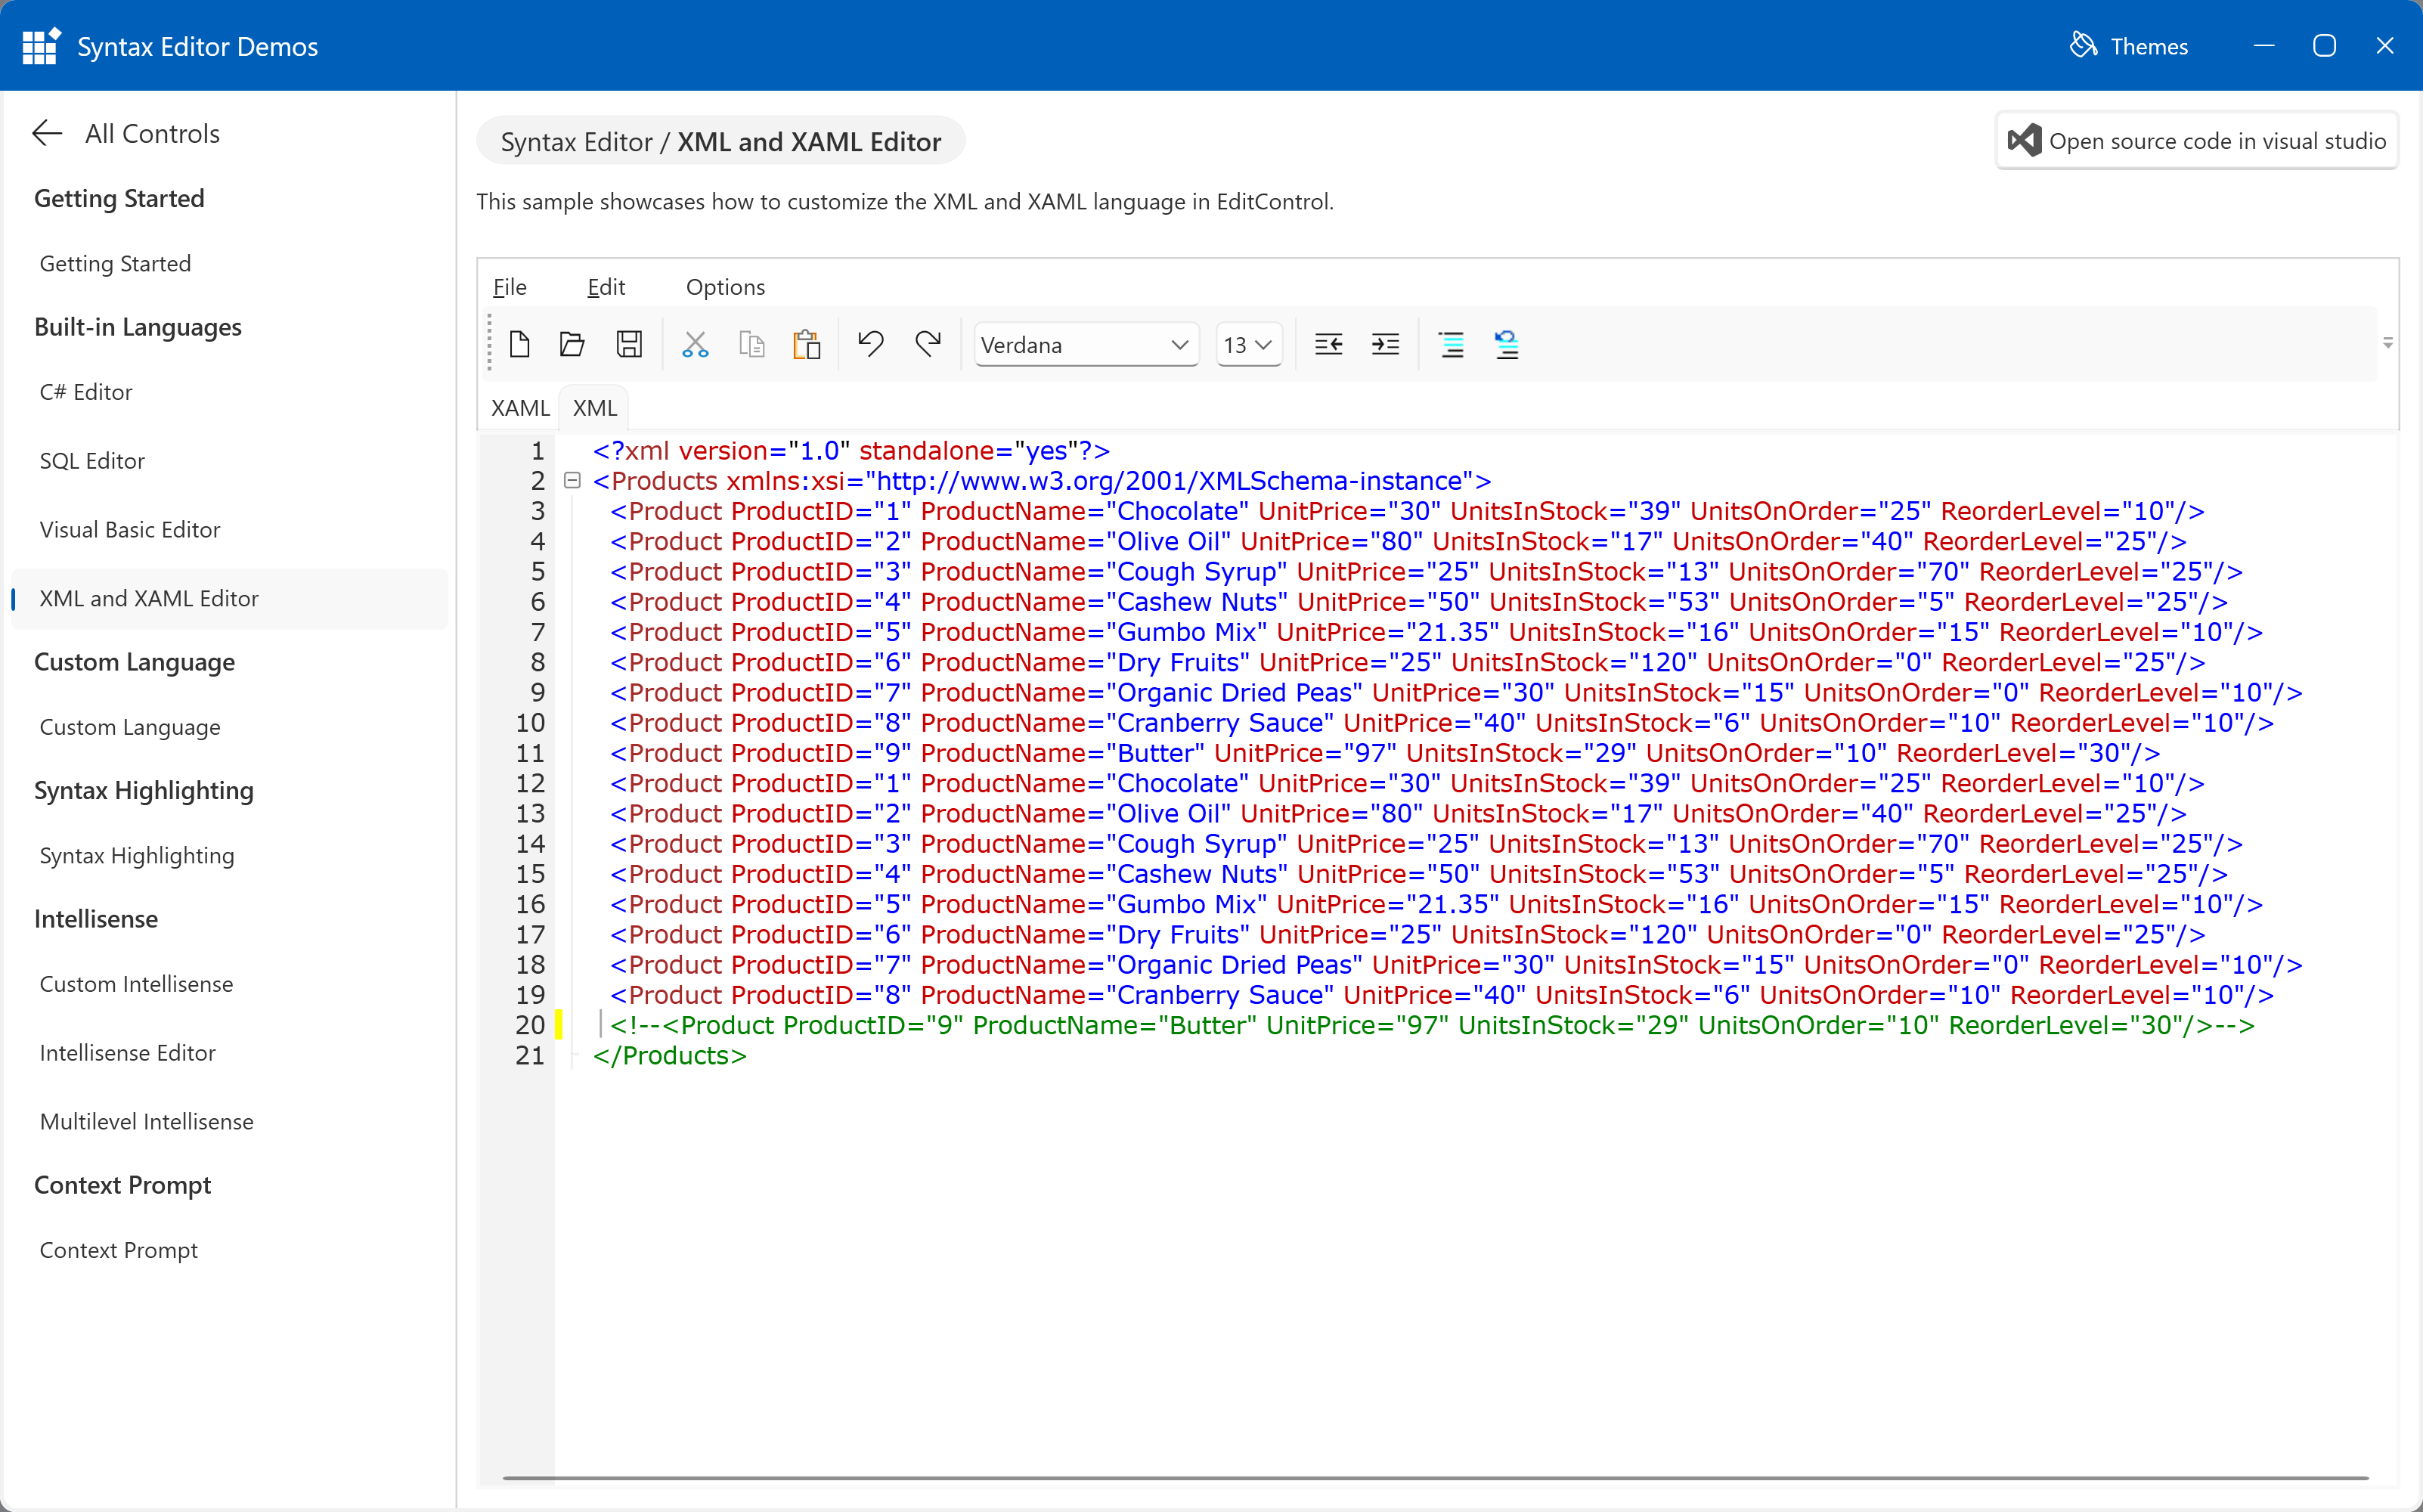Redo the last undone action

(927, 344)
